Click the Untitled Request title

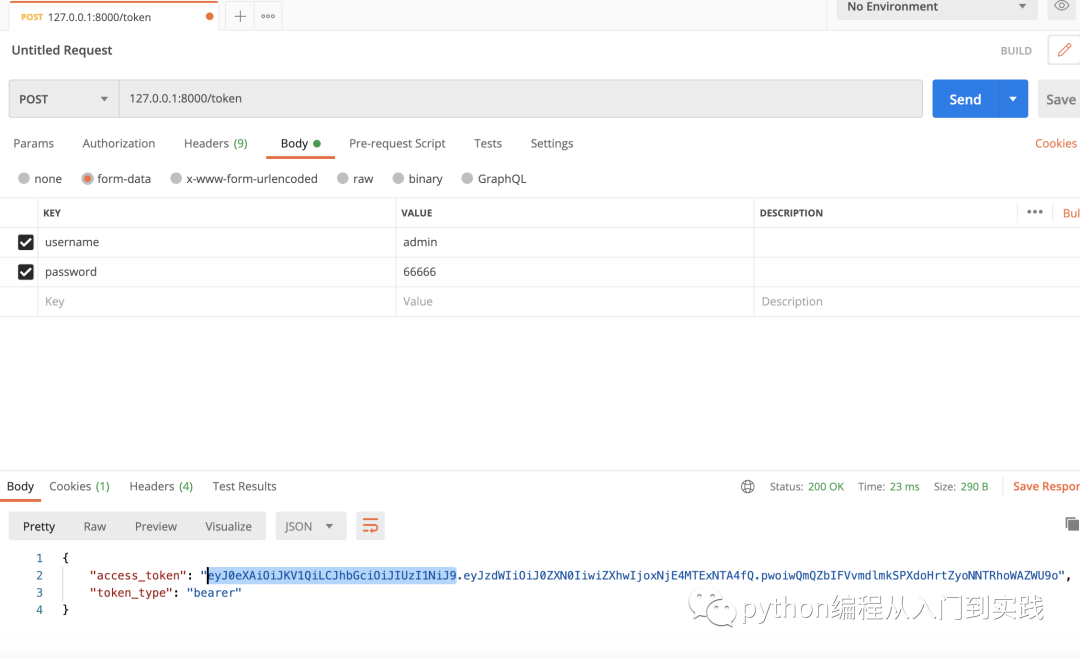(x=61, y=50)
